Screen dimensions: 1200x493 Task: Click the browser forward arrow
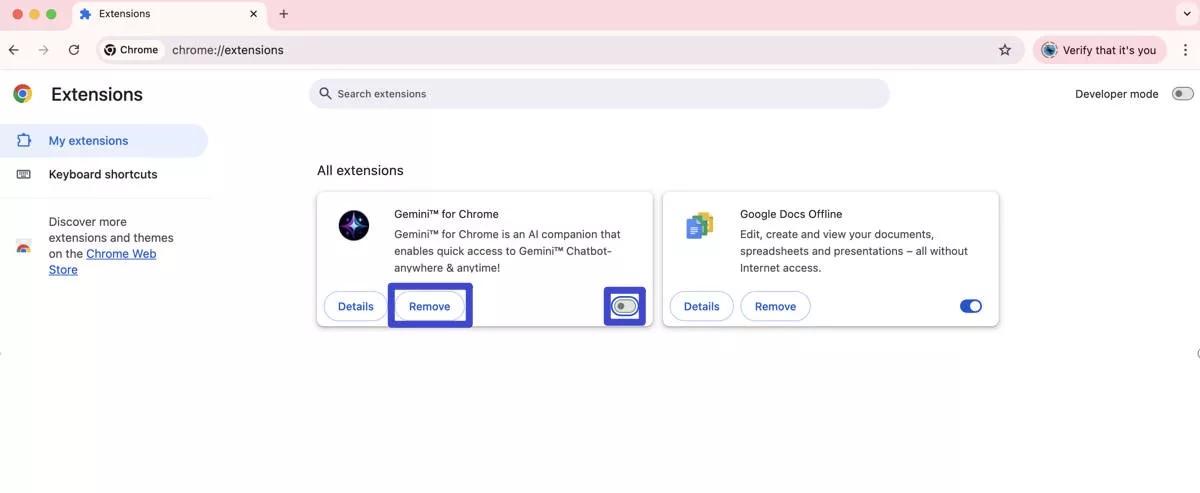click(43, 50)
